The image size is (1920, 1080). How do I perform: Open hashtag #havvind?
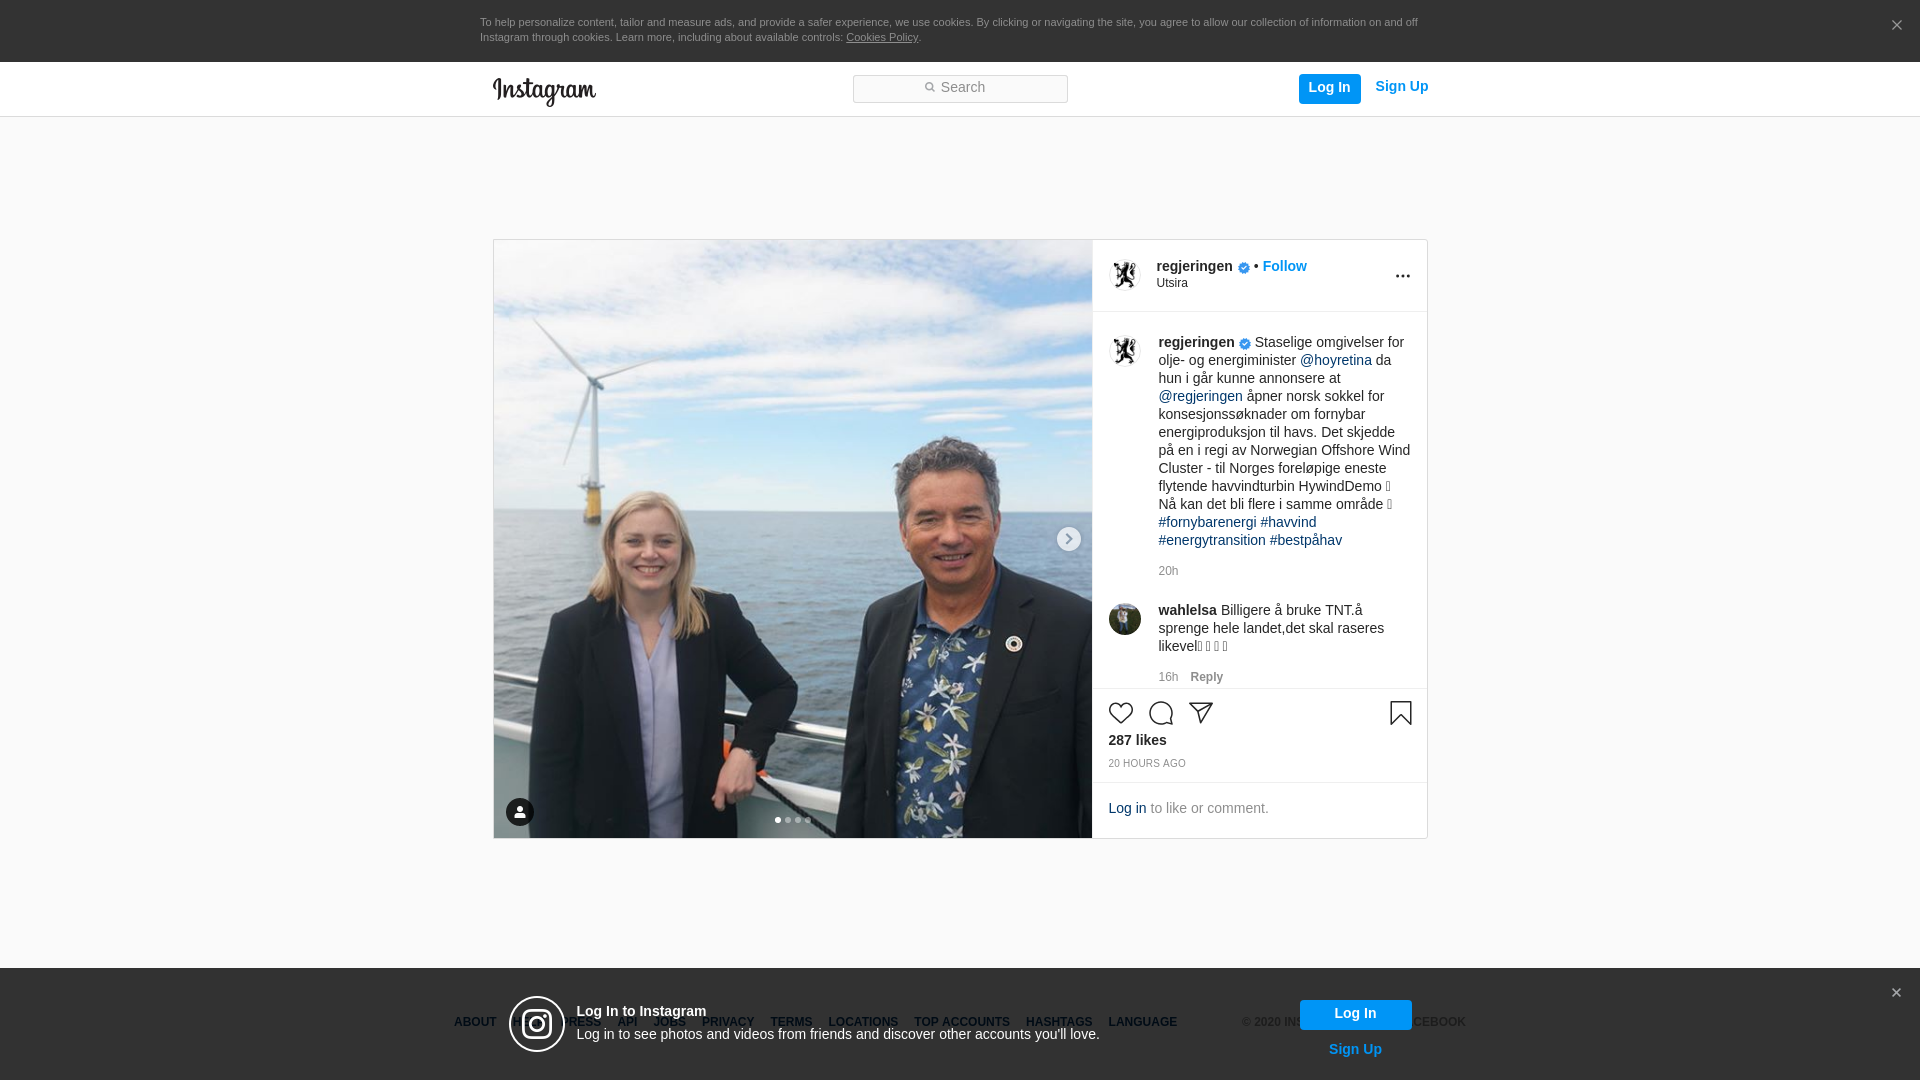coord(1288,522)
